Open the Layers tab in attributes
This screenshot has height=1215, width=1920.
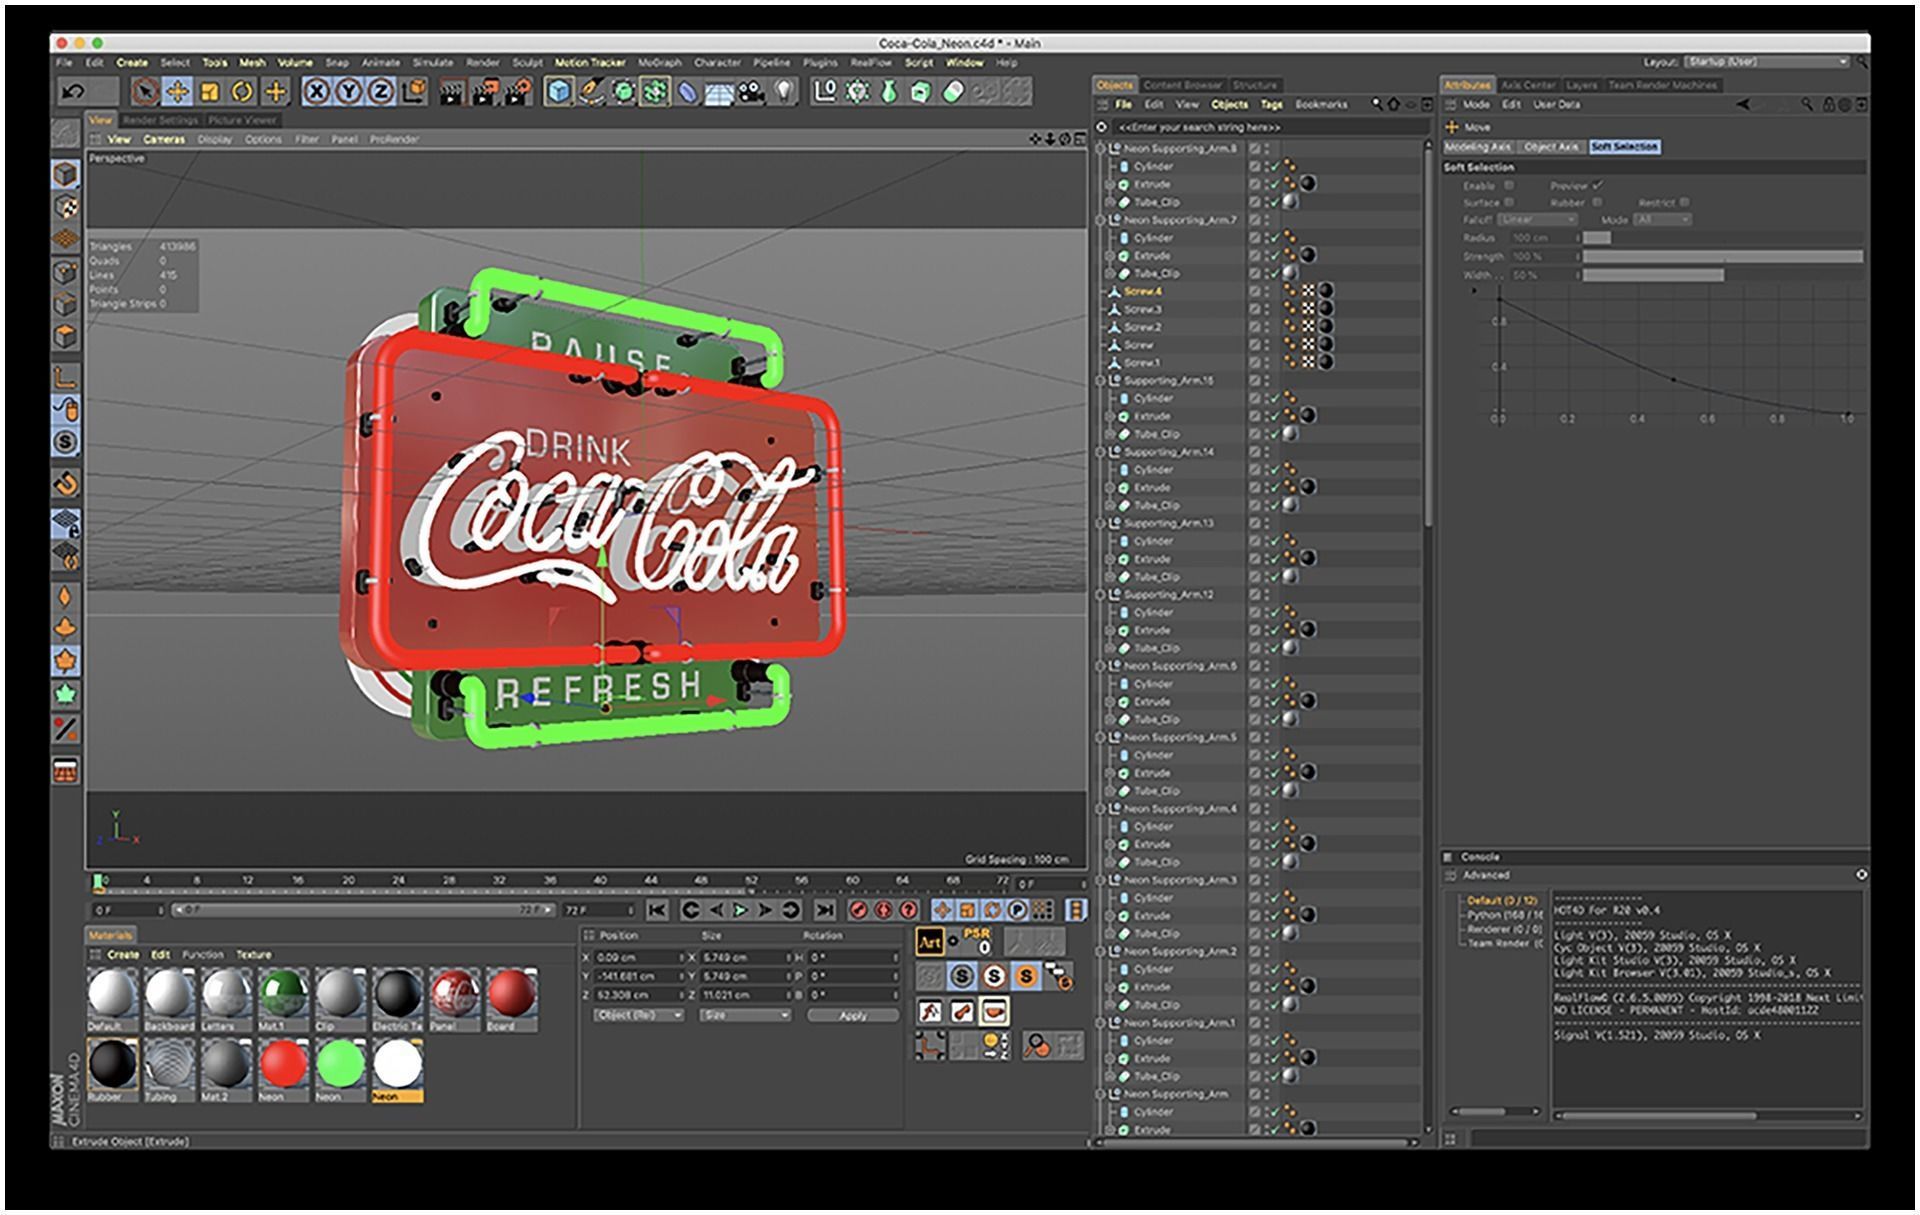click(1581, 85)
